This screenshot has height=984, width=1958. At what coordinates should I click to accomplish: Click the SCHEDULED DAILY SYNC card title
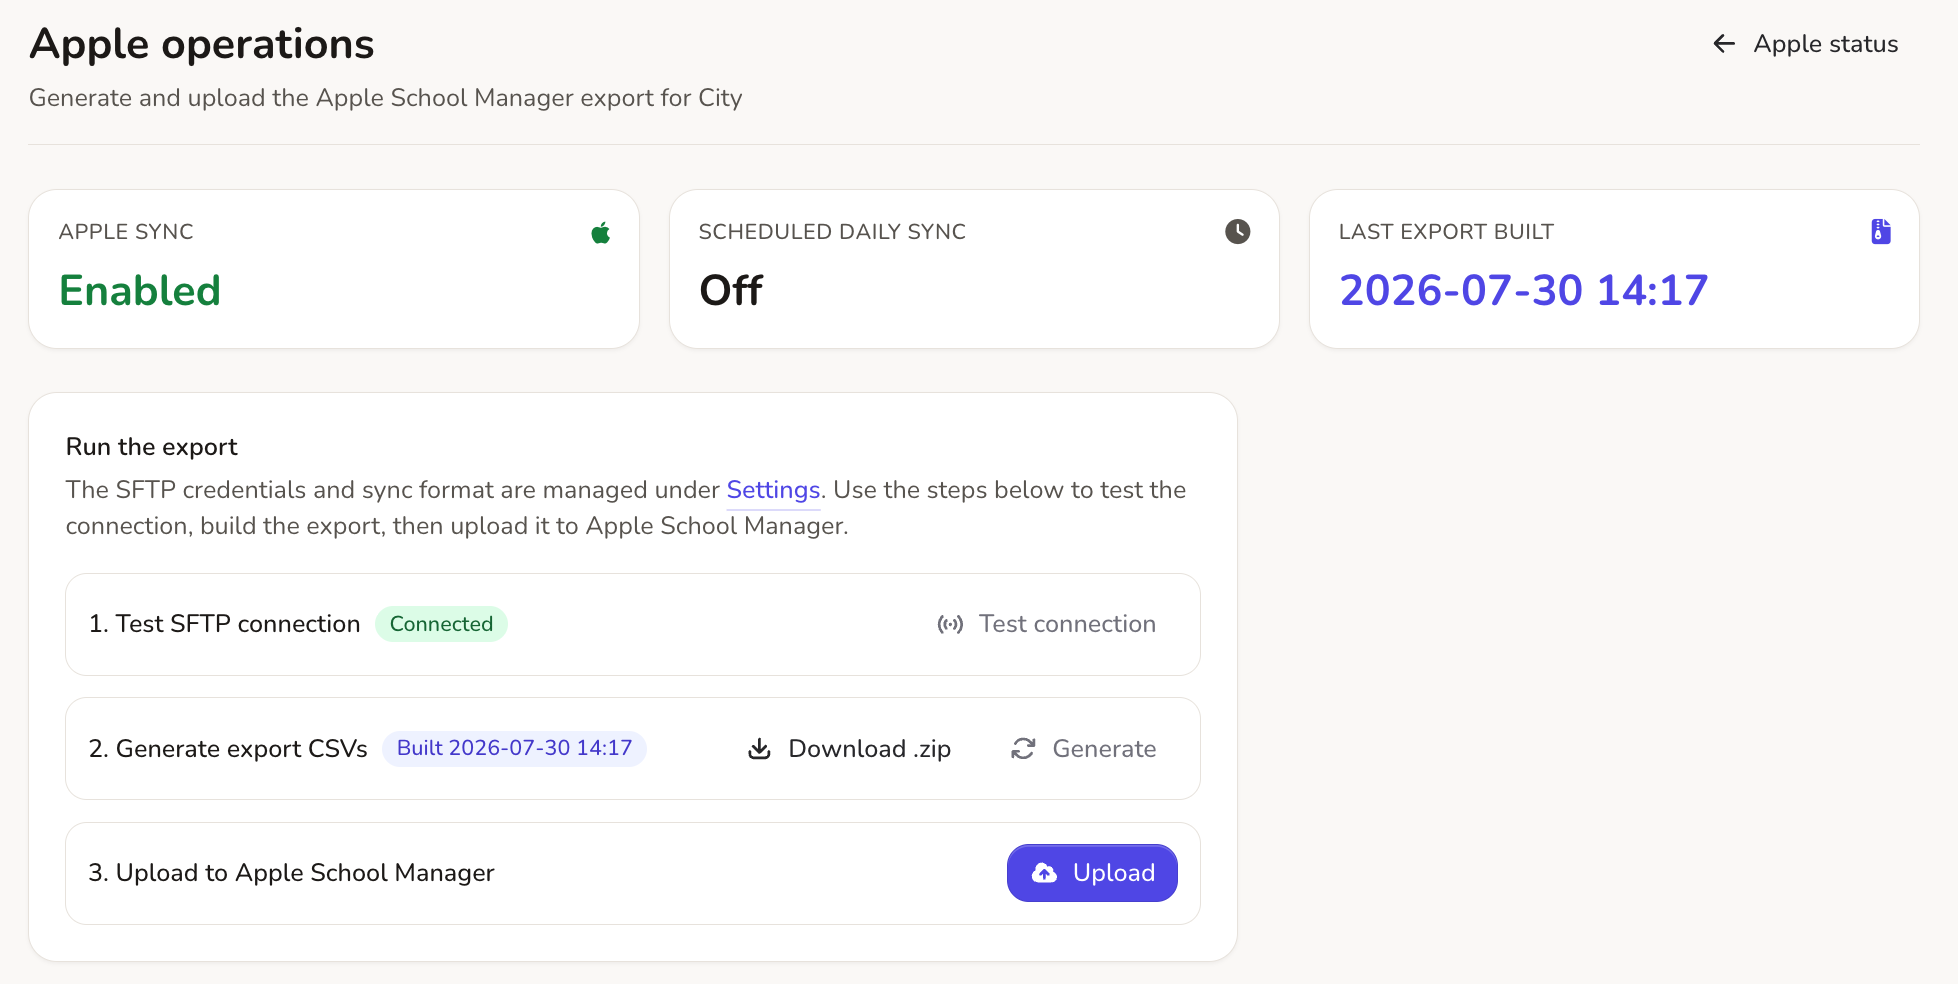832,232
